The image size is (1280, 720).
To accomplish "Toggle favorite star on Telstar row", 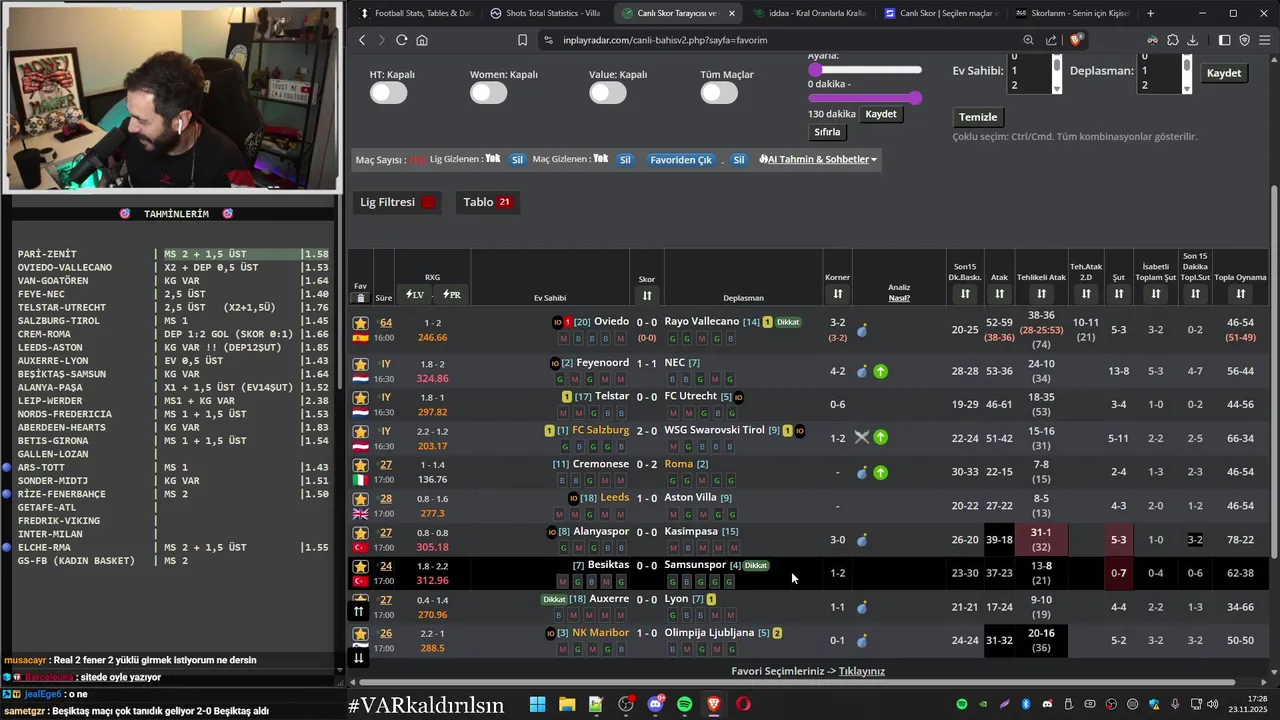I will coord(361,397).
